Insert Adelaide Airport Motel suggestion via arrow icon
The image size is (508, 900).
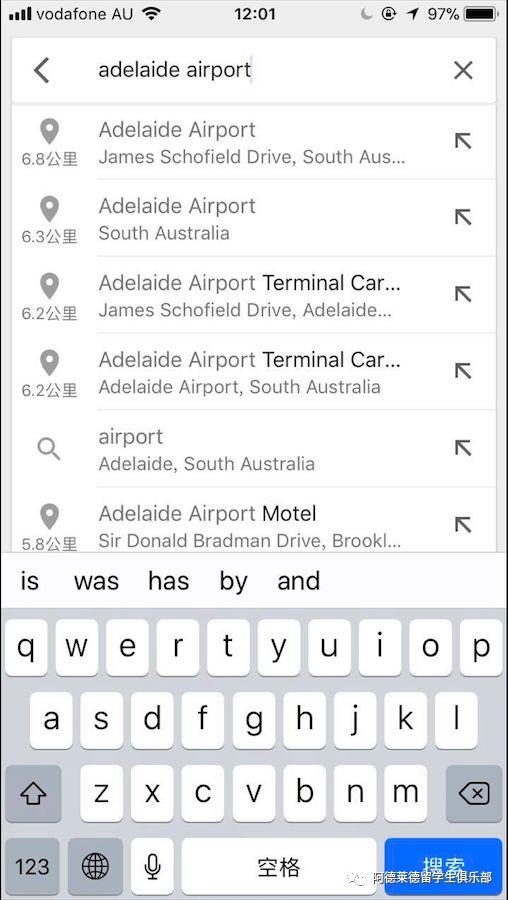tap(463, 525)
